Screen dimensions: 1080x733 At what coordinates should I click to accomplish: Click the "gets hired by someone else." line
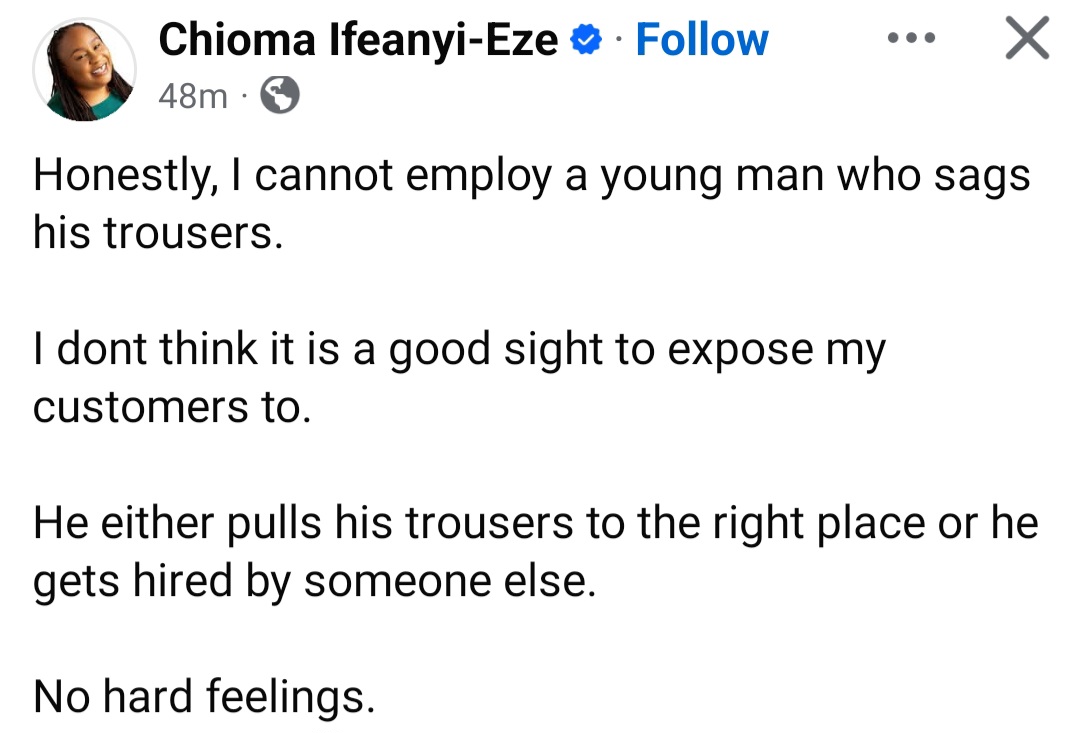click(315, 581)
